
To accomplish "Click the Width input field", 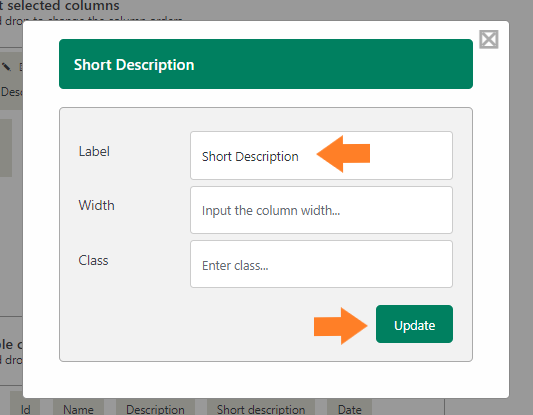I will coord(321,210).
